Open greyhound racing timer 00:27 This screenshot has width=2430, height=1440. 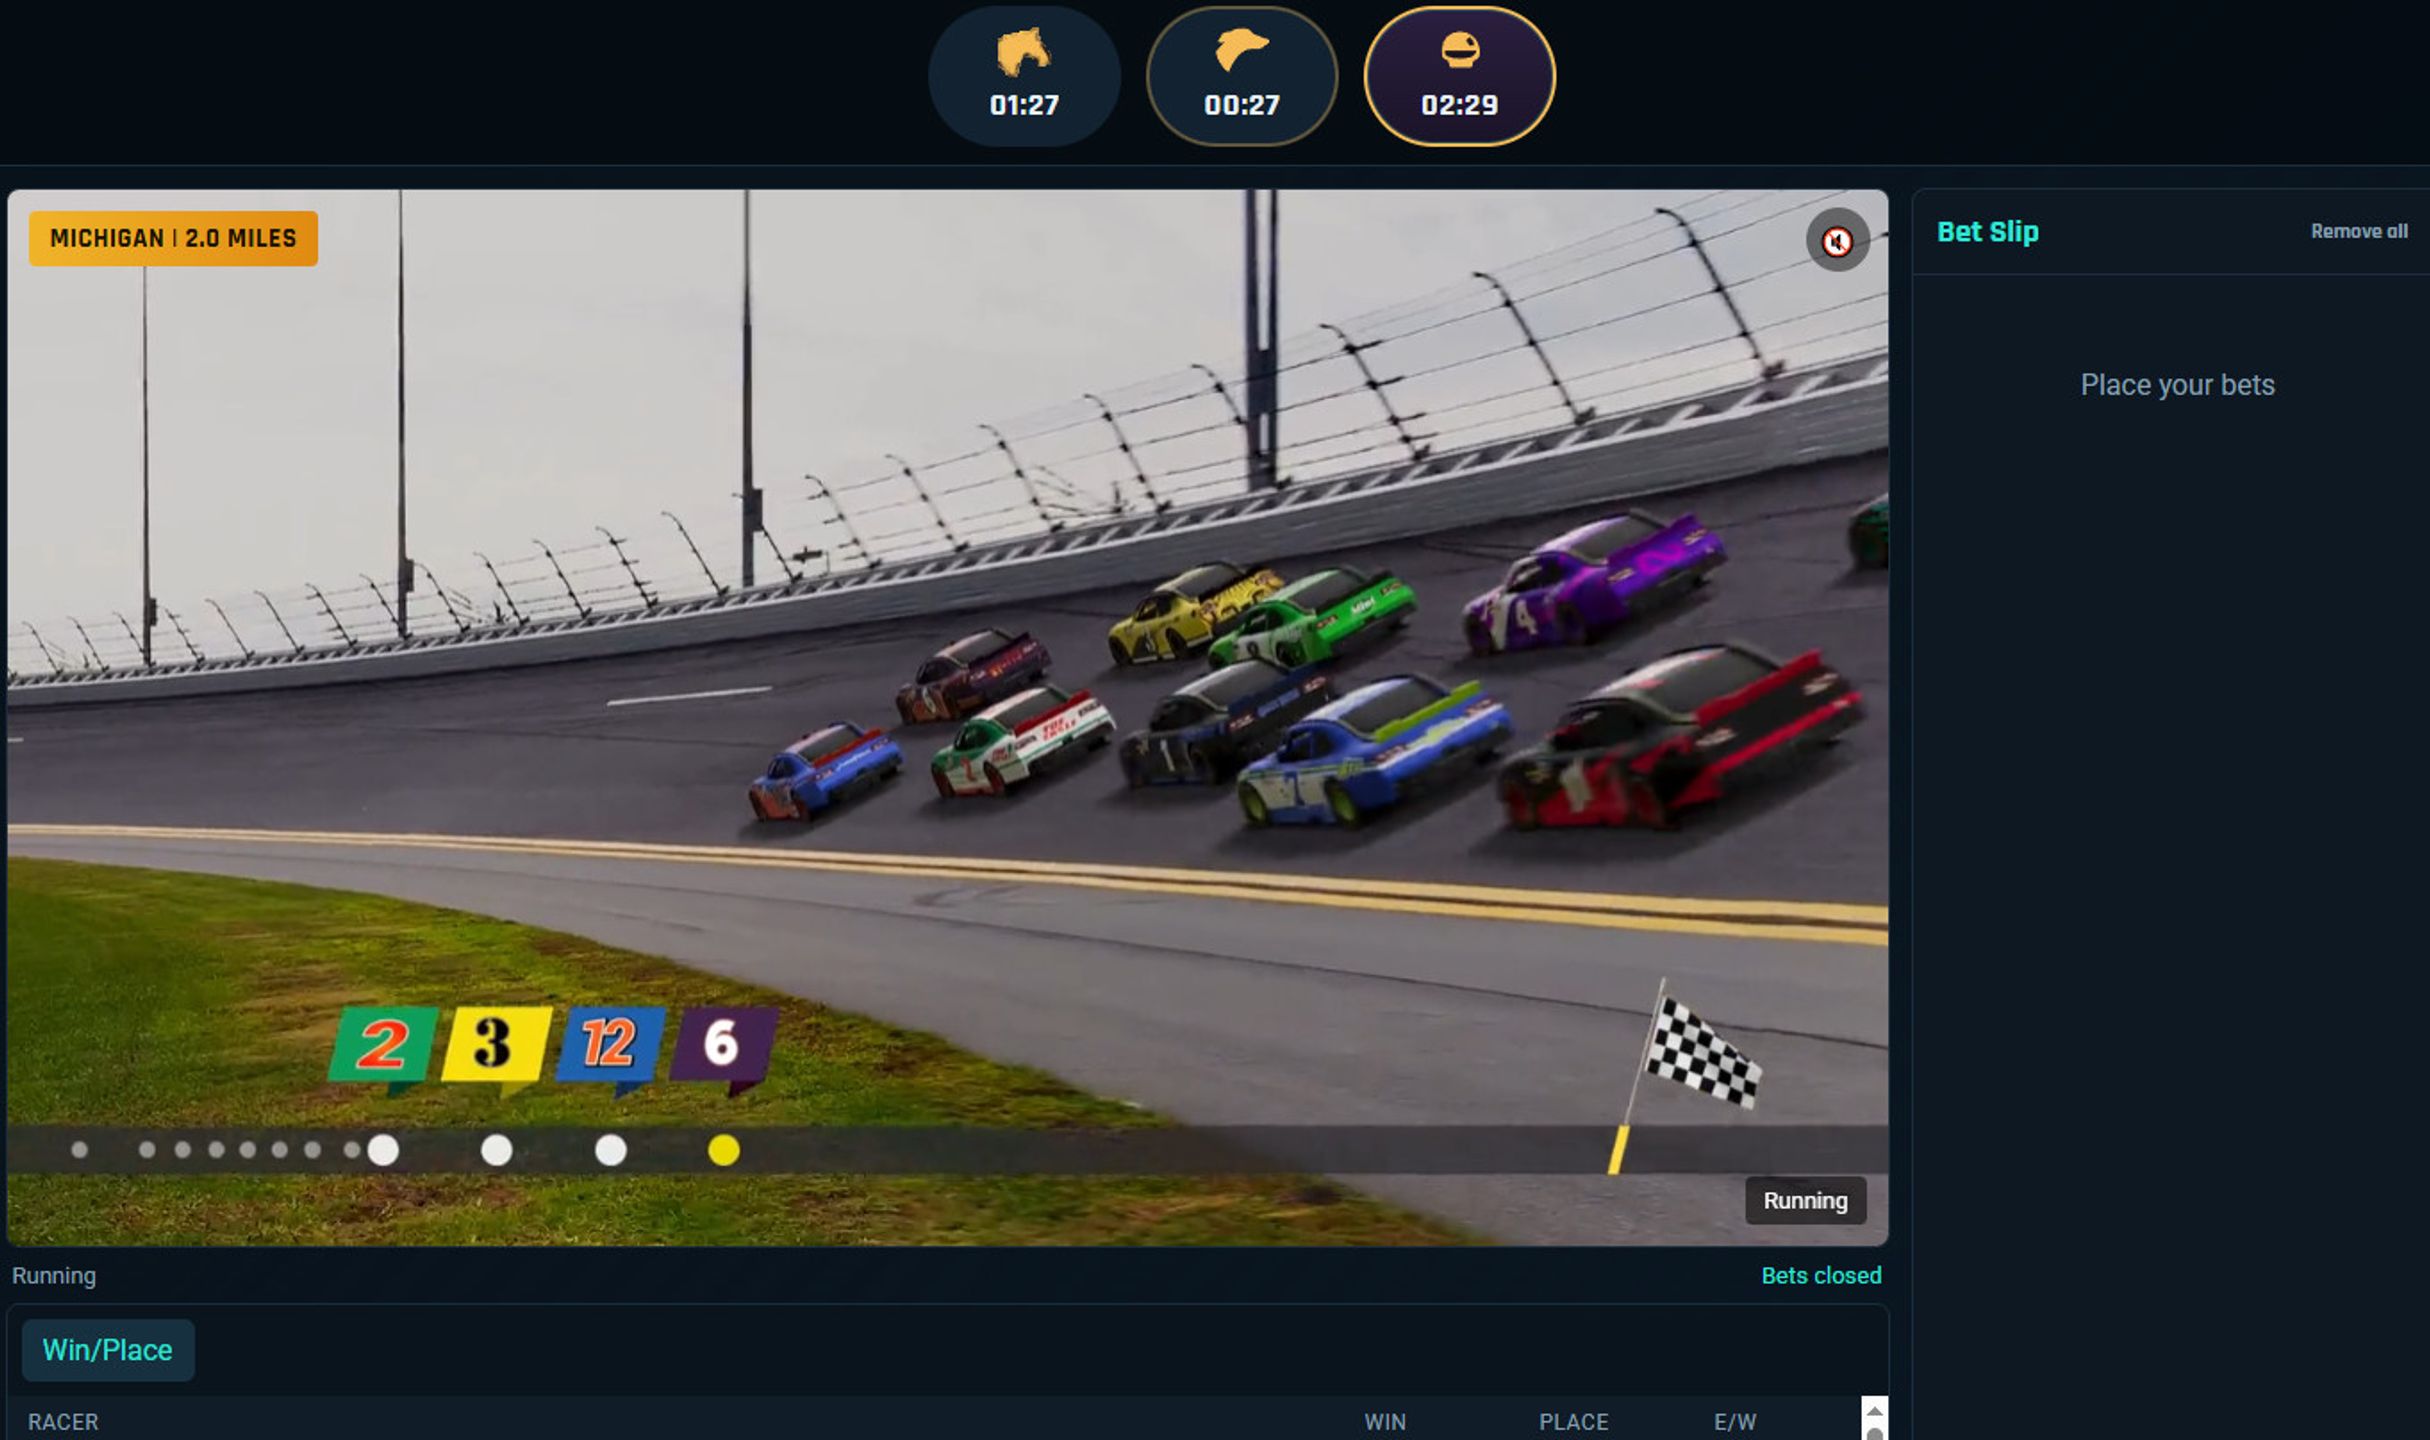point(1242,77)
